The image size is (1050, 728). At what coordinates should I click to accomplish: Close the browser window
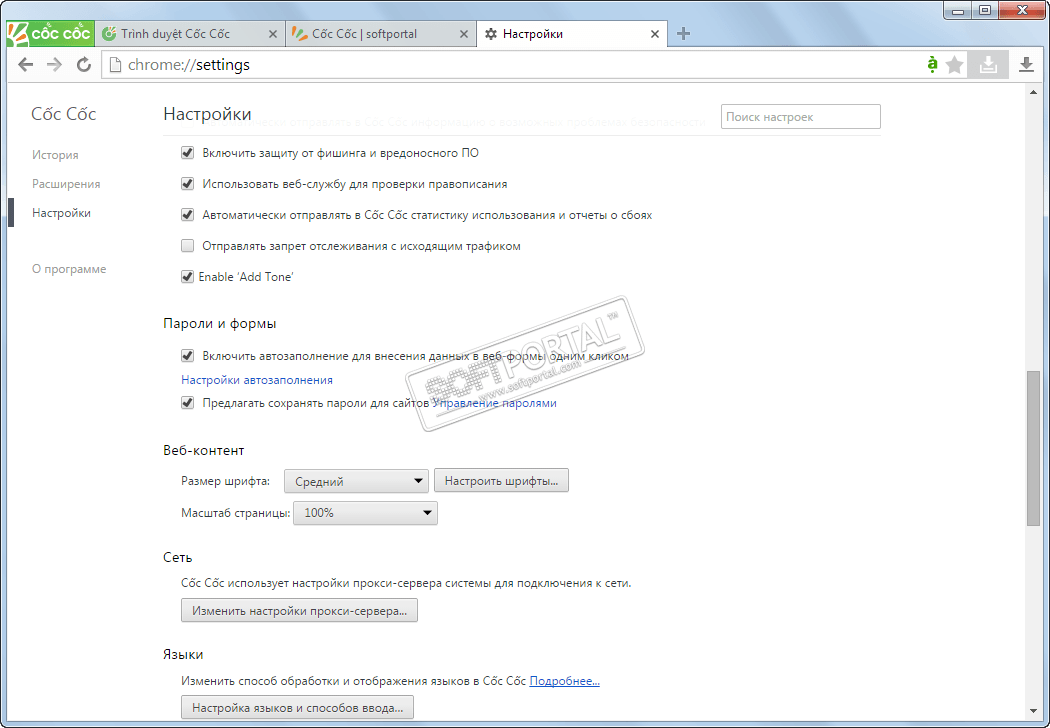[1022, 10]
